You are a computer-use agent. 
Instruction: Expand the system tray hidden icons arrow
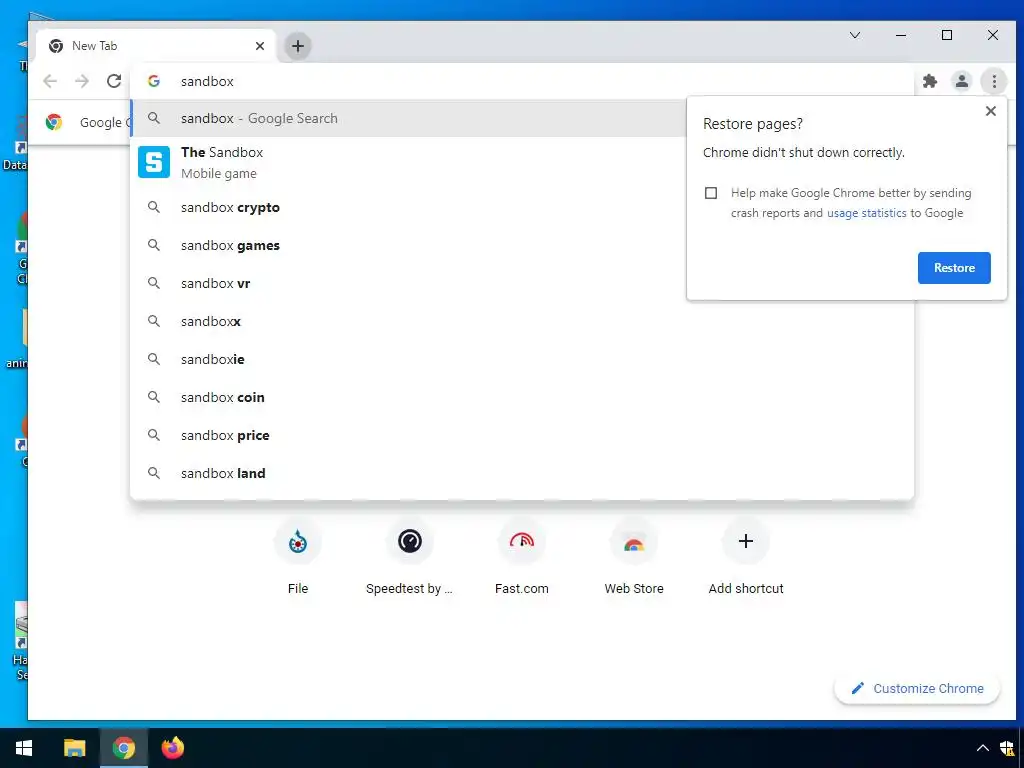click(982, 748)
